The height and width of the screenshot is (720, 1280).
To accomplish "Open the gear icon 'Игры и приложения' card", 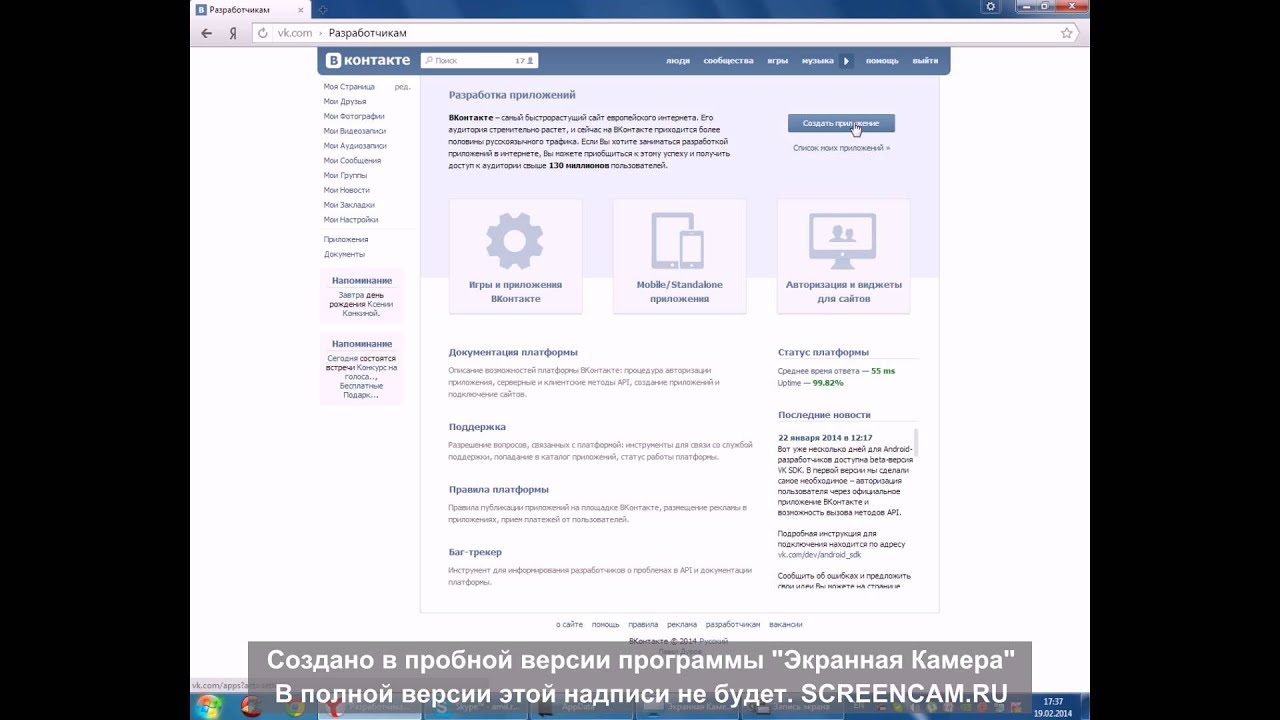I will point(515,240).
